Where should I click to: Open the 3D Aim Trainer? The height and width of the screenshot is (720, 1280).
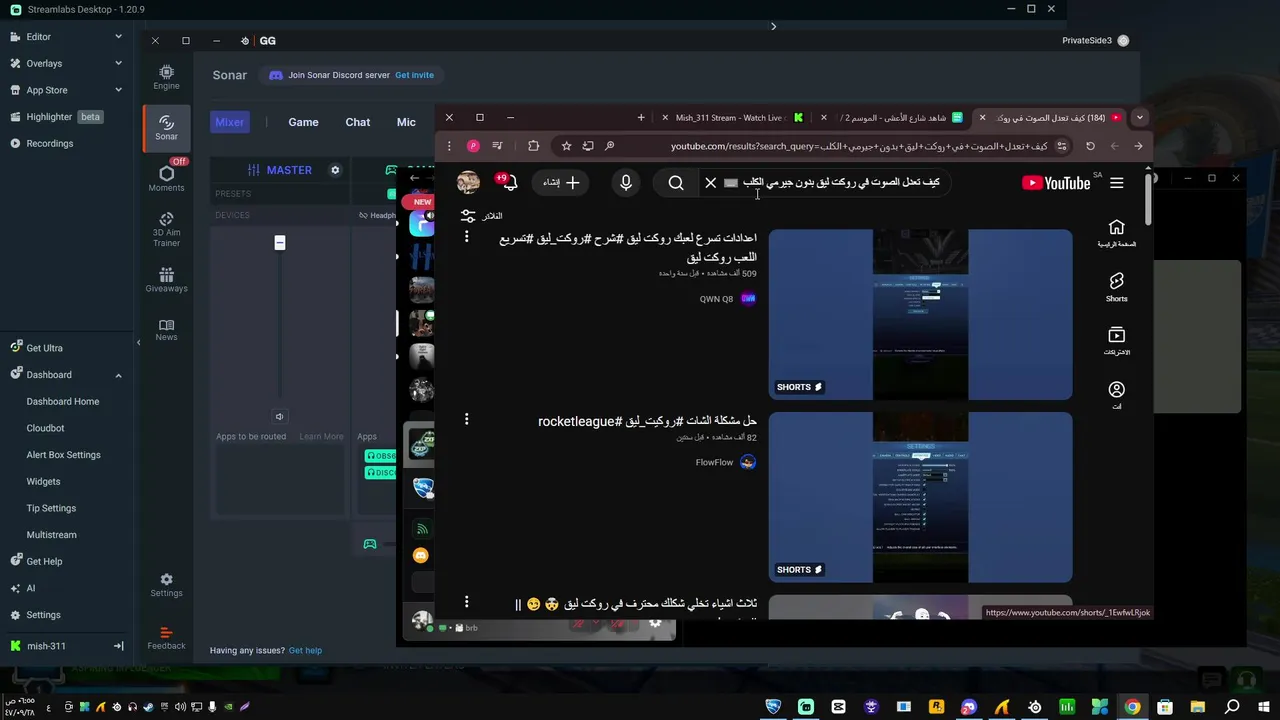pyautogui.click(x=166, y=229)
